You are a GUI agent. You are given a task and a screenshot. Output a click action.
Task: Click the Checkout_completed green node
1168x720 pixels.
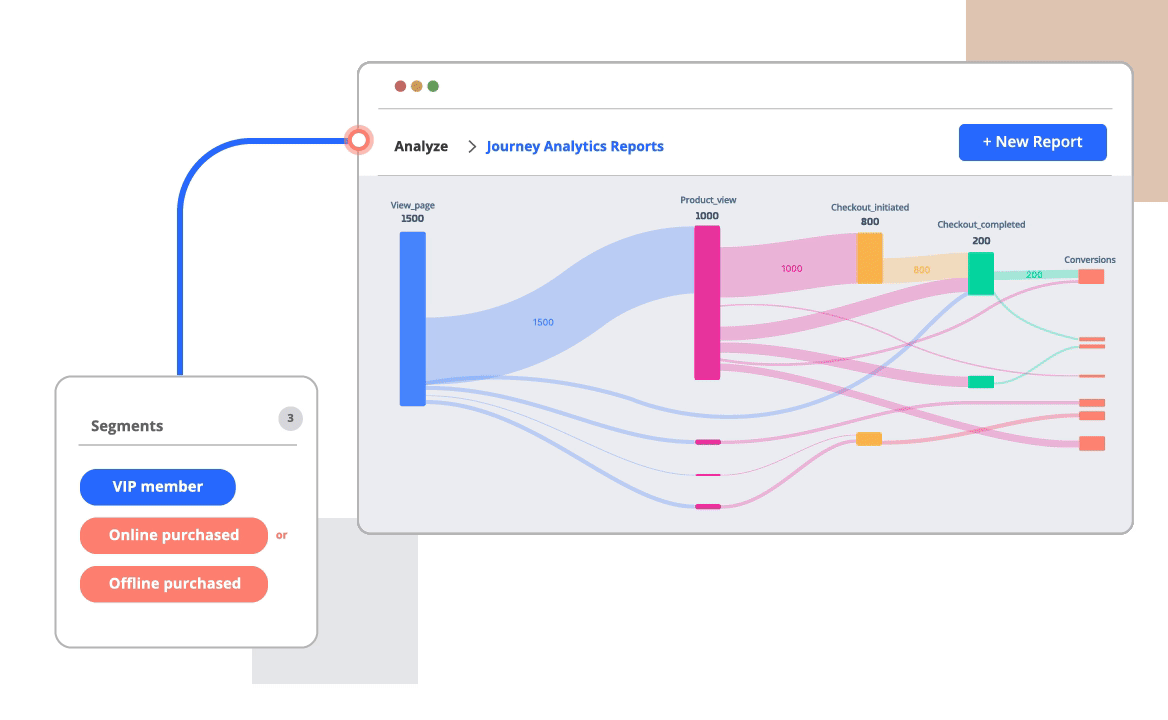pos(980,271)
